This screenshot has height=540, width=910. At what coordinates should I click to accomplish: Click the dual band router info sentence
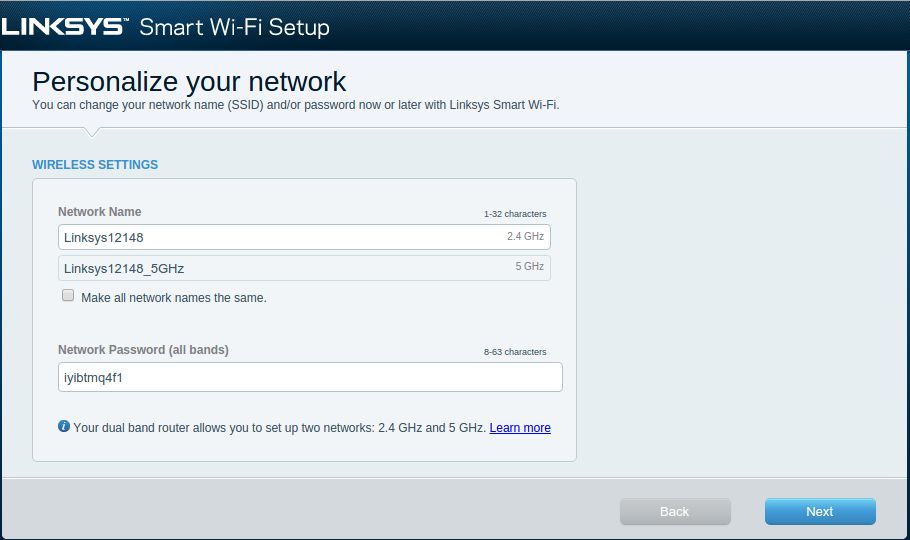pos(280,428)
